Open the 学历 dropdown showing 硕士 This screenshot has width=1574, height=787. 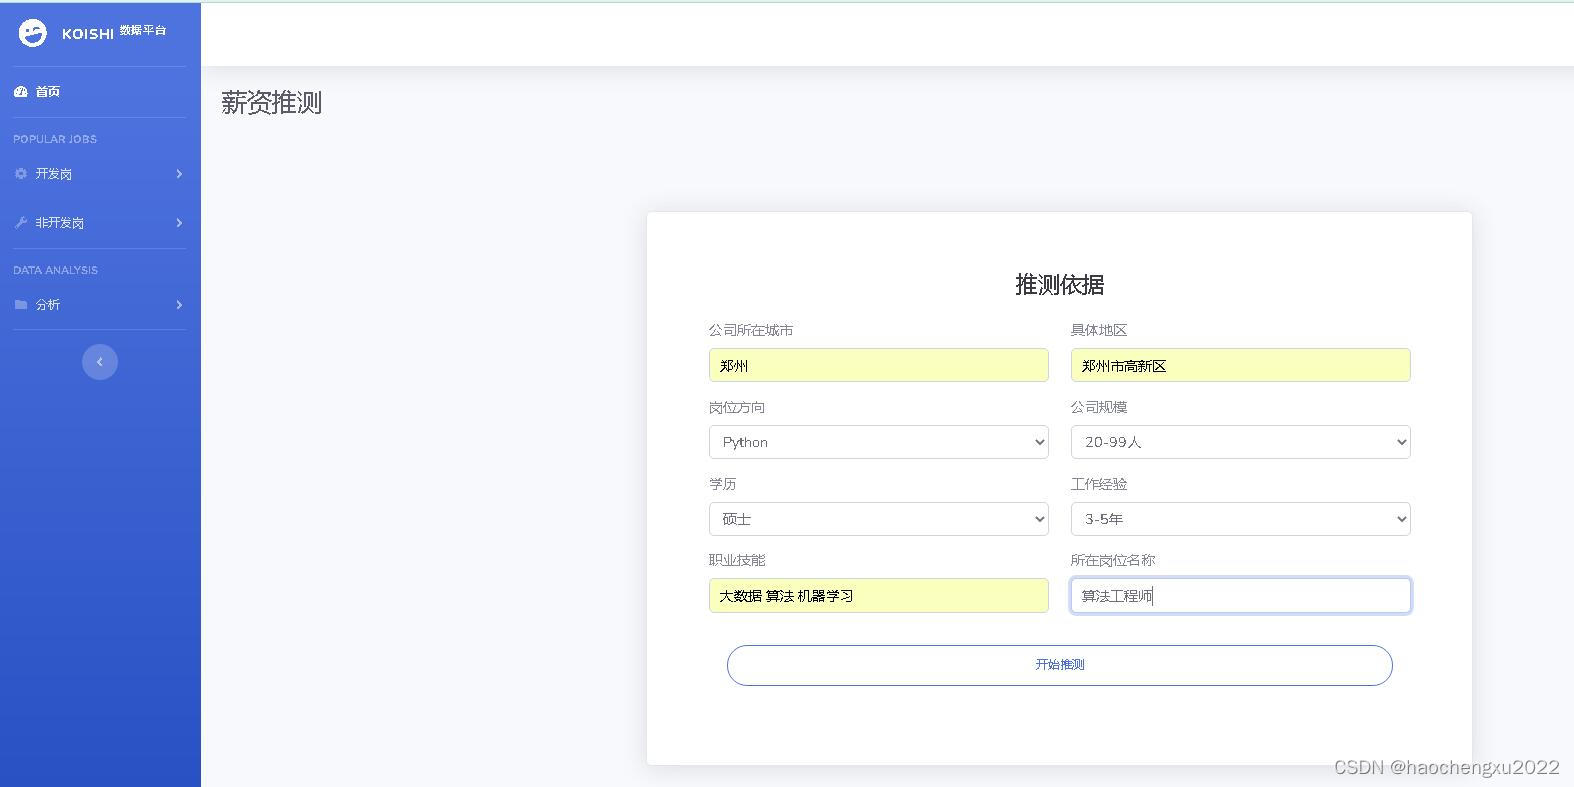[x=879, y=519]
